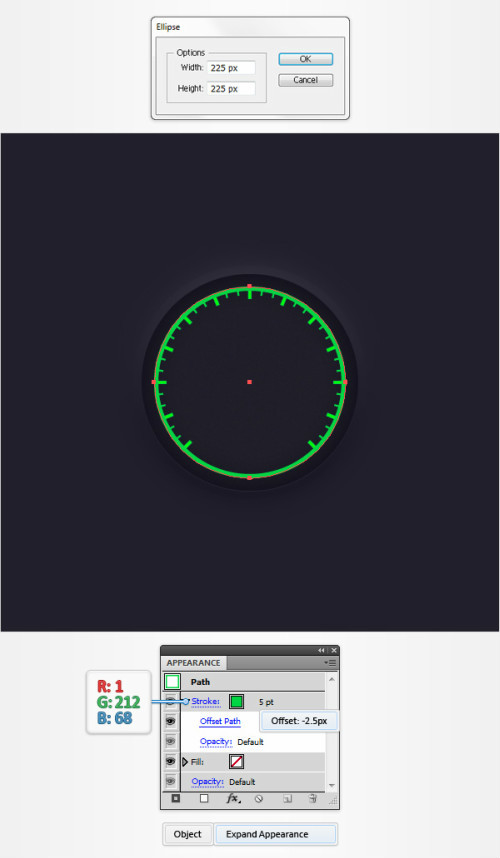This screenshot has width=500, height=858.
Task: Click the Opacity link under Offset Path
Action: click(216, 741)
